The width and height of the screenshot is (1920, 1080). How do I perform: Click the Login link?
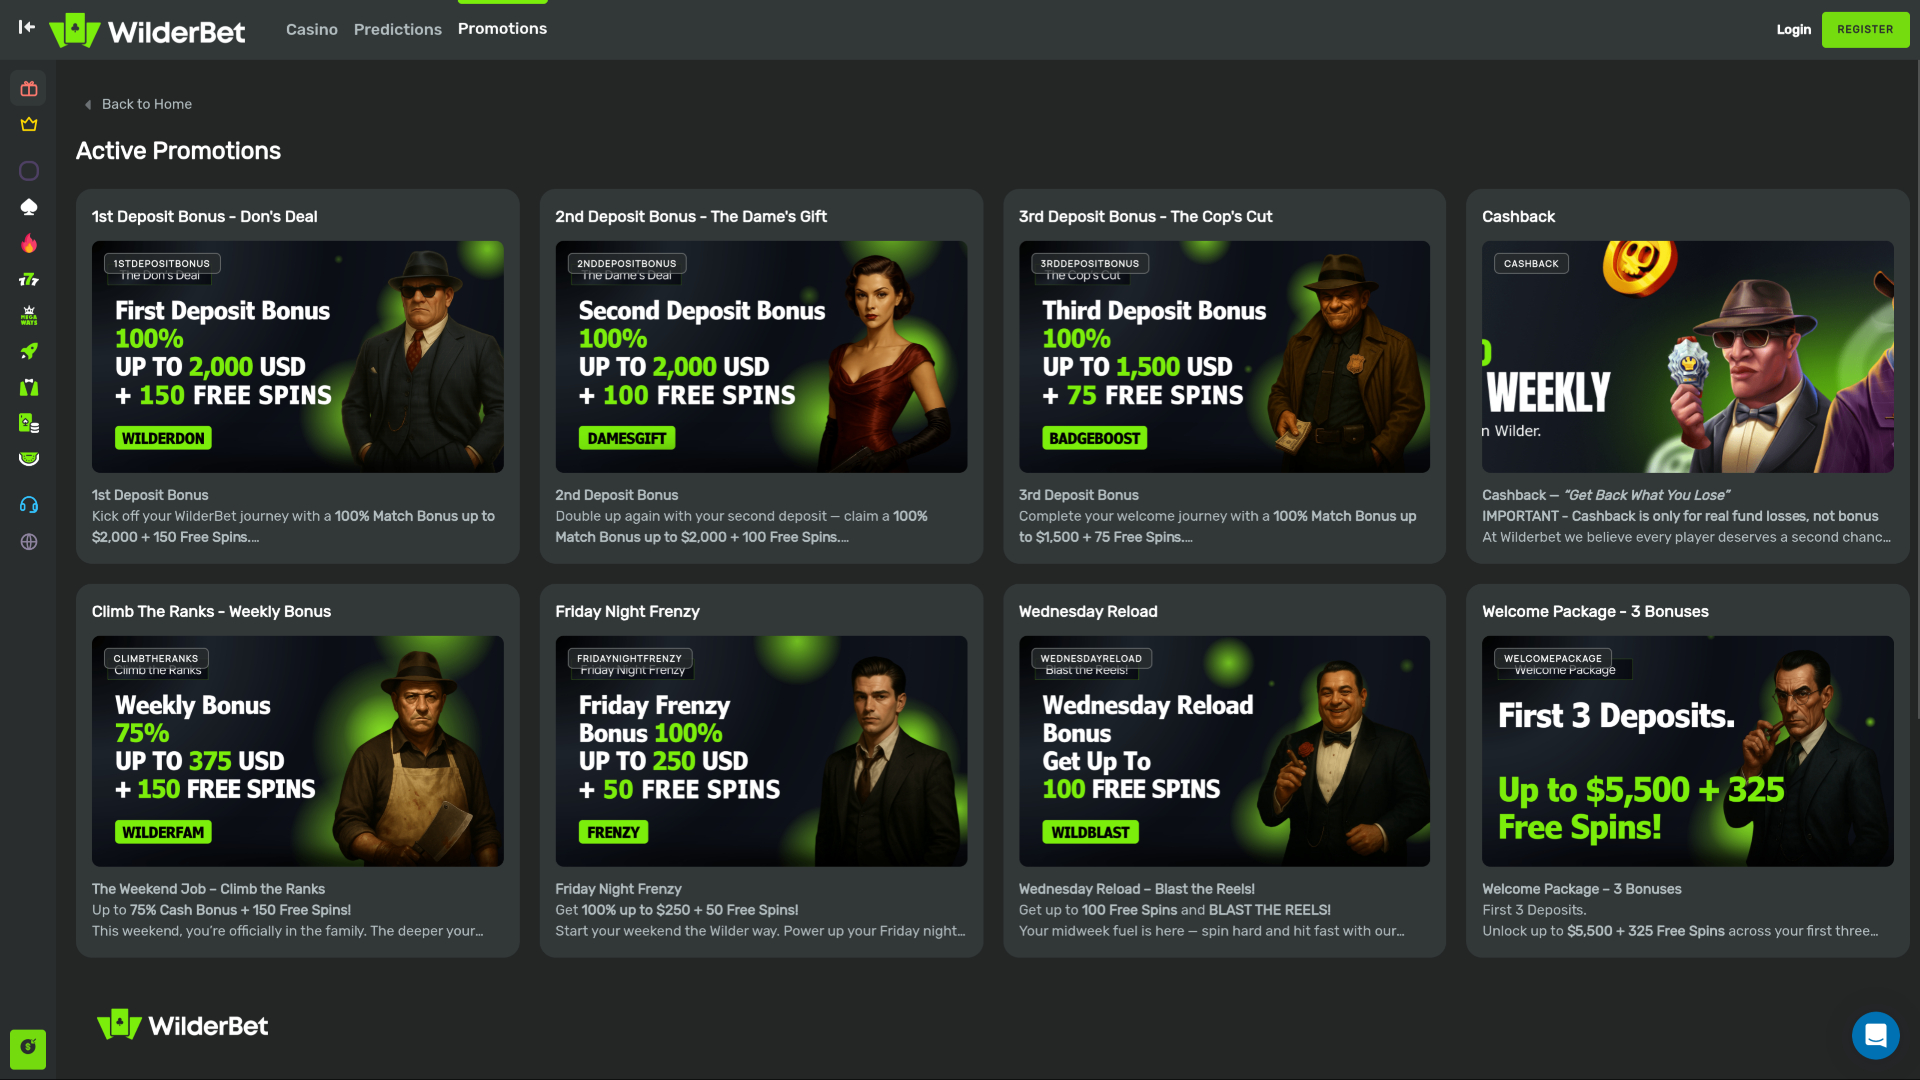click(x=1793, y=30)
